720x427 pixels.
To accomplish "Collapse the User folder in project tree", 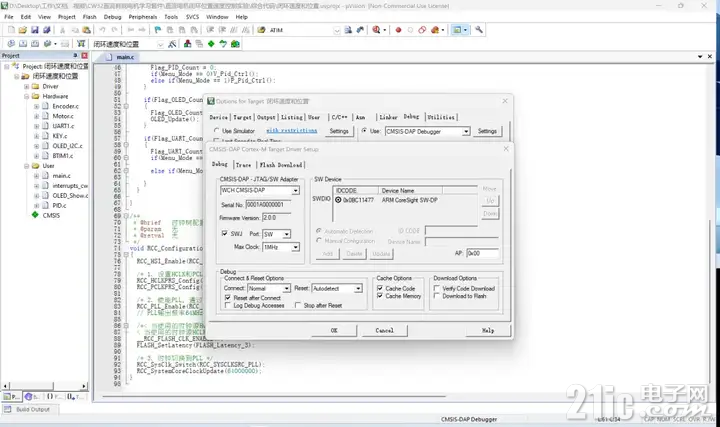I will click(27, 166).
